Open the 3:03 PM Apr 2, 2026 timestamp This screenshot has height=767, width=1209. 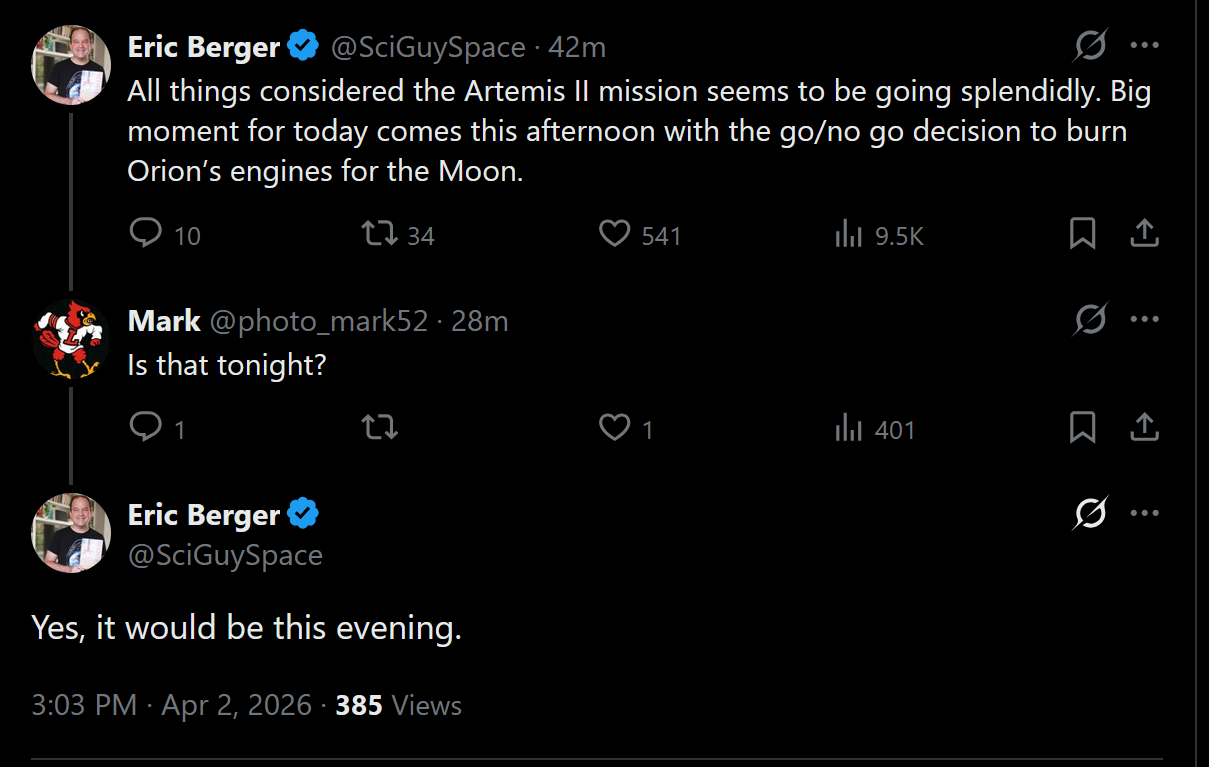[x=171, y=705]
